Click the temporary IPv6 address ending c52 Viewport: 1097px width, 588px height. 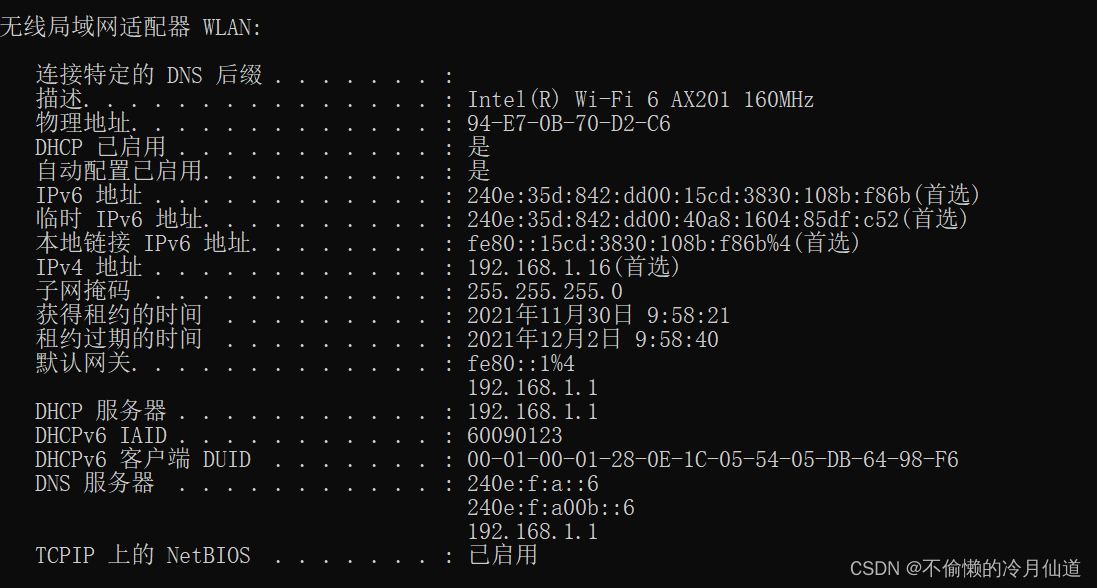click(717, 220)
